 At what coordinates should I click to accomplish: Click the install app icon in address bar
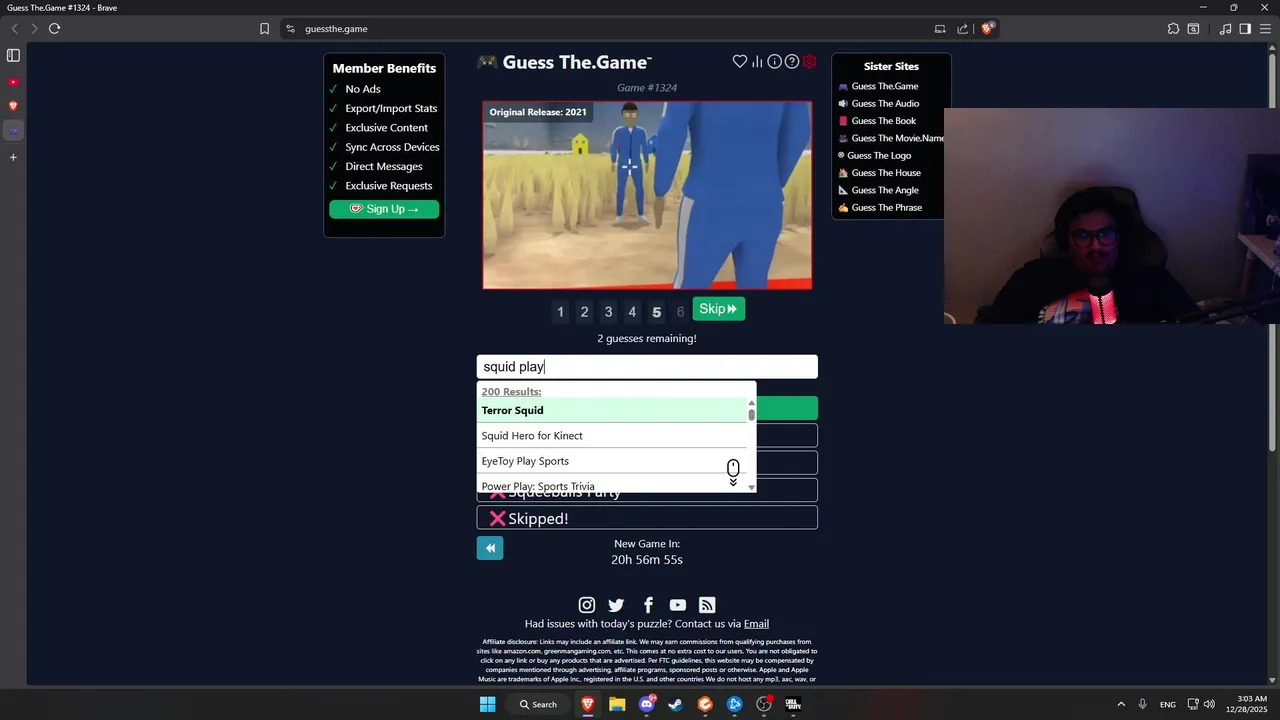[x=940, y=29]
